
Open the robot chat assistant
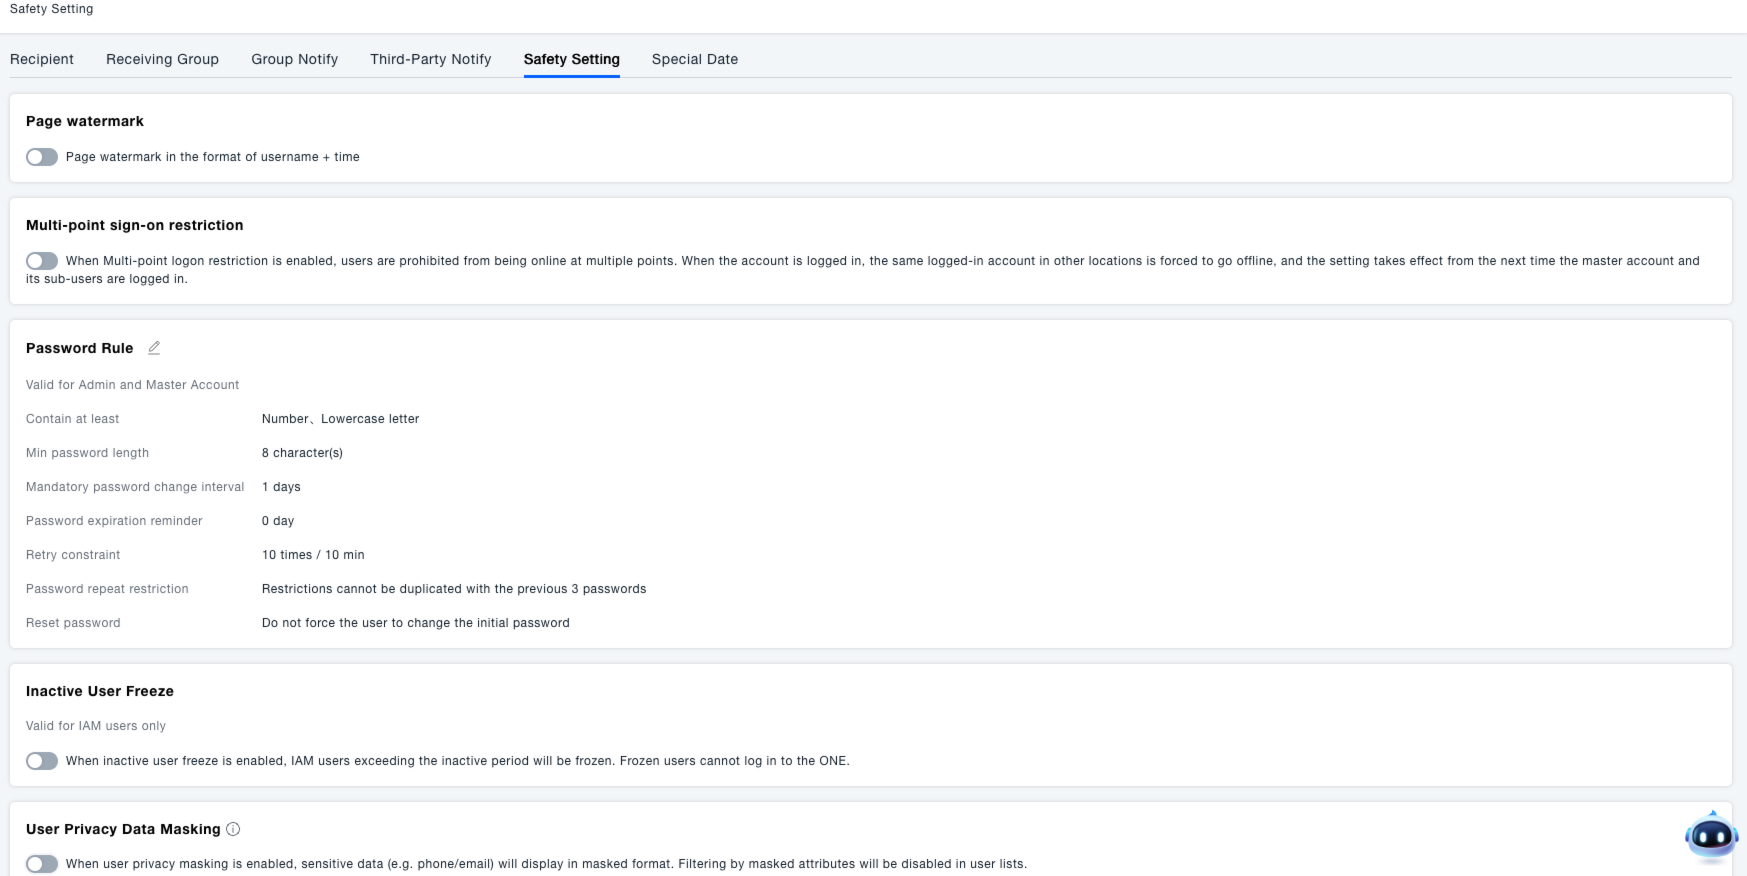tap(1711, 836)
